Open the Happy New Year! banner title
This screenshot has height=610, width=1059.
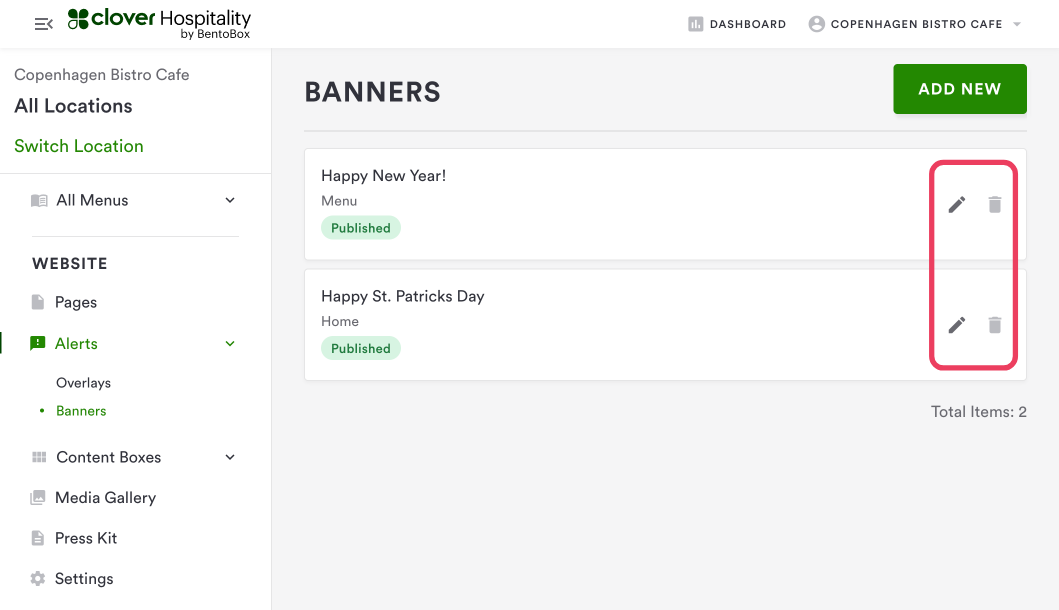383,176
